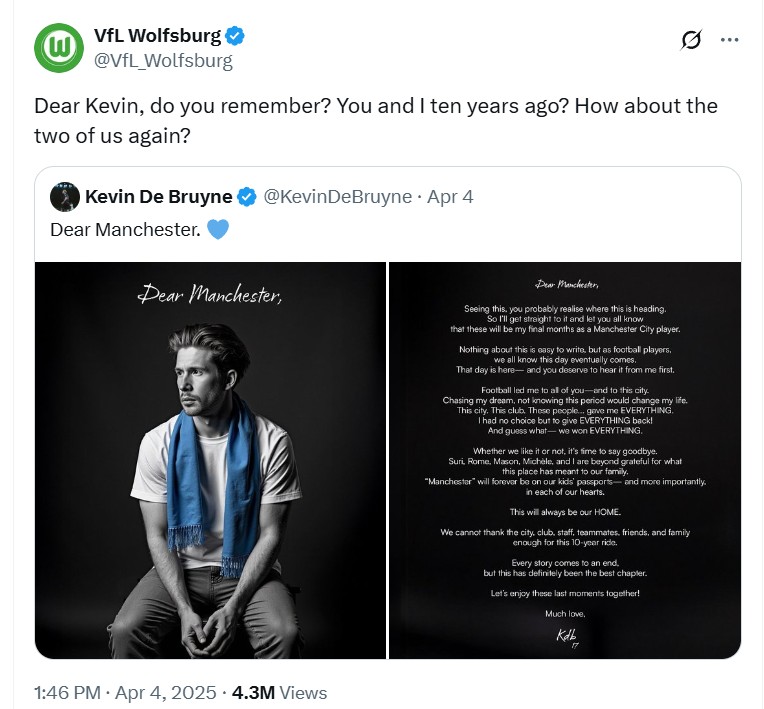
Task: Click Kevin De Bruyne's verified badge
Action: [246, 196]
